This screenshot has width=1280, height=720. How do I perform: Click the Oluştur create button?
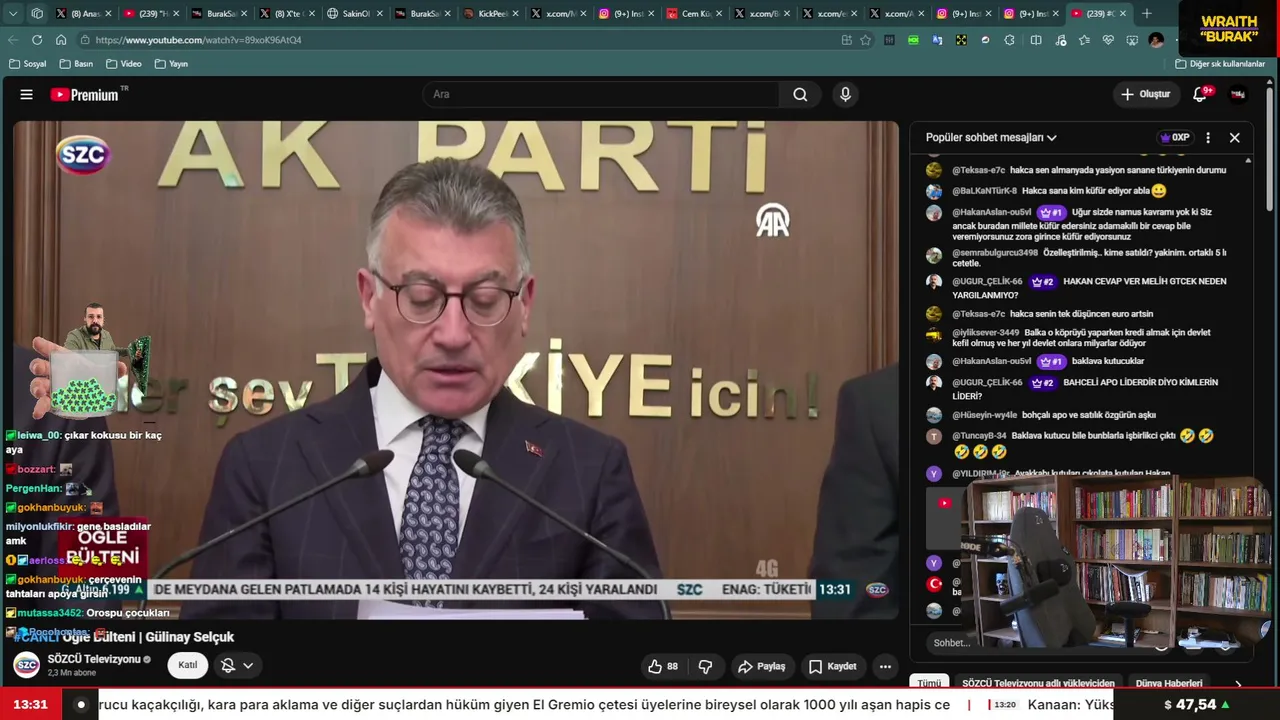[1145, 94]
